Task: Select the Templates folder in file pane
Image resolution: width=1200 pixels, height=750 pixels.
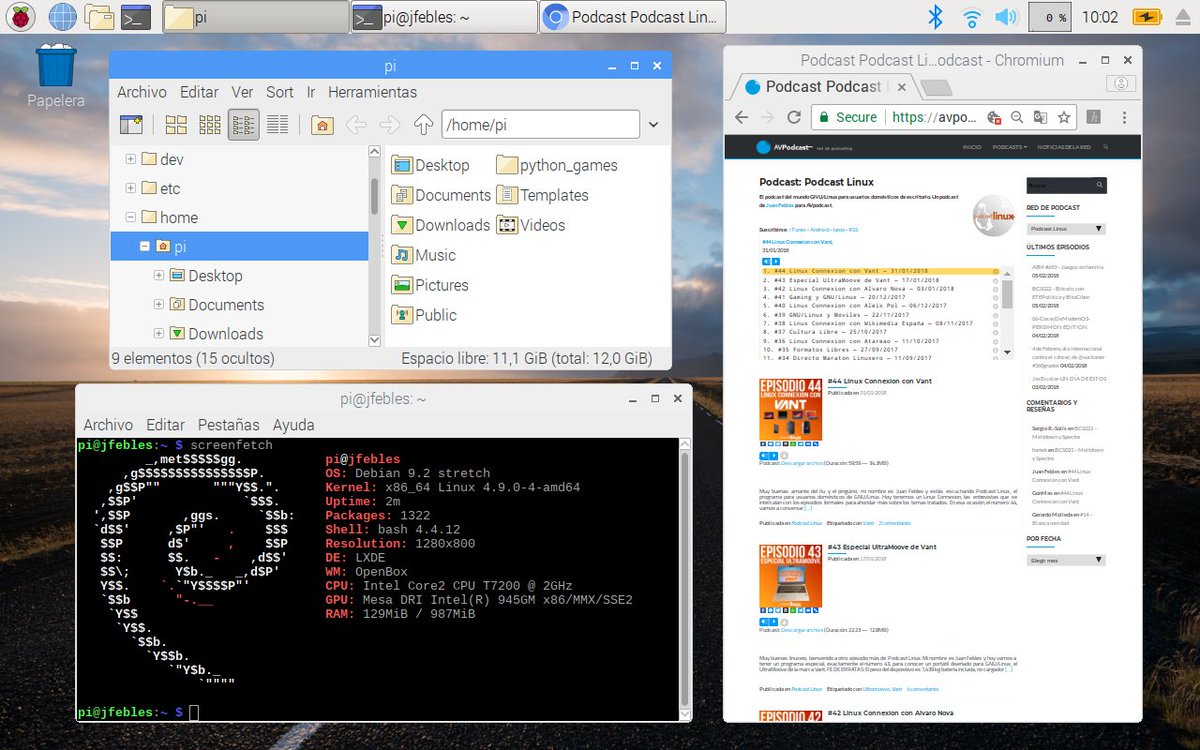Action: tap(543, 195)
